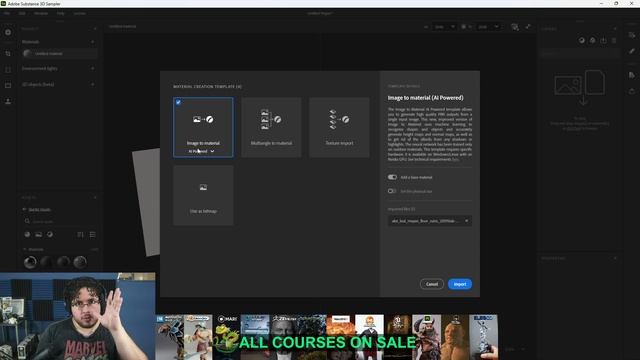Click the grid icon between viewport dropdowns
Image resolution: width=640 pixels, height=360 pixels.
pos(464,27)
